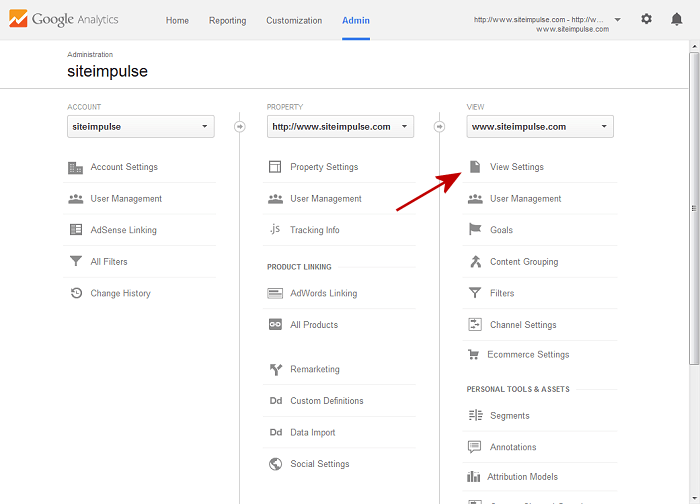
Task: Click the Property Settings window icon
Action: [x=275, y=167]
